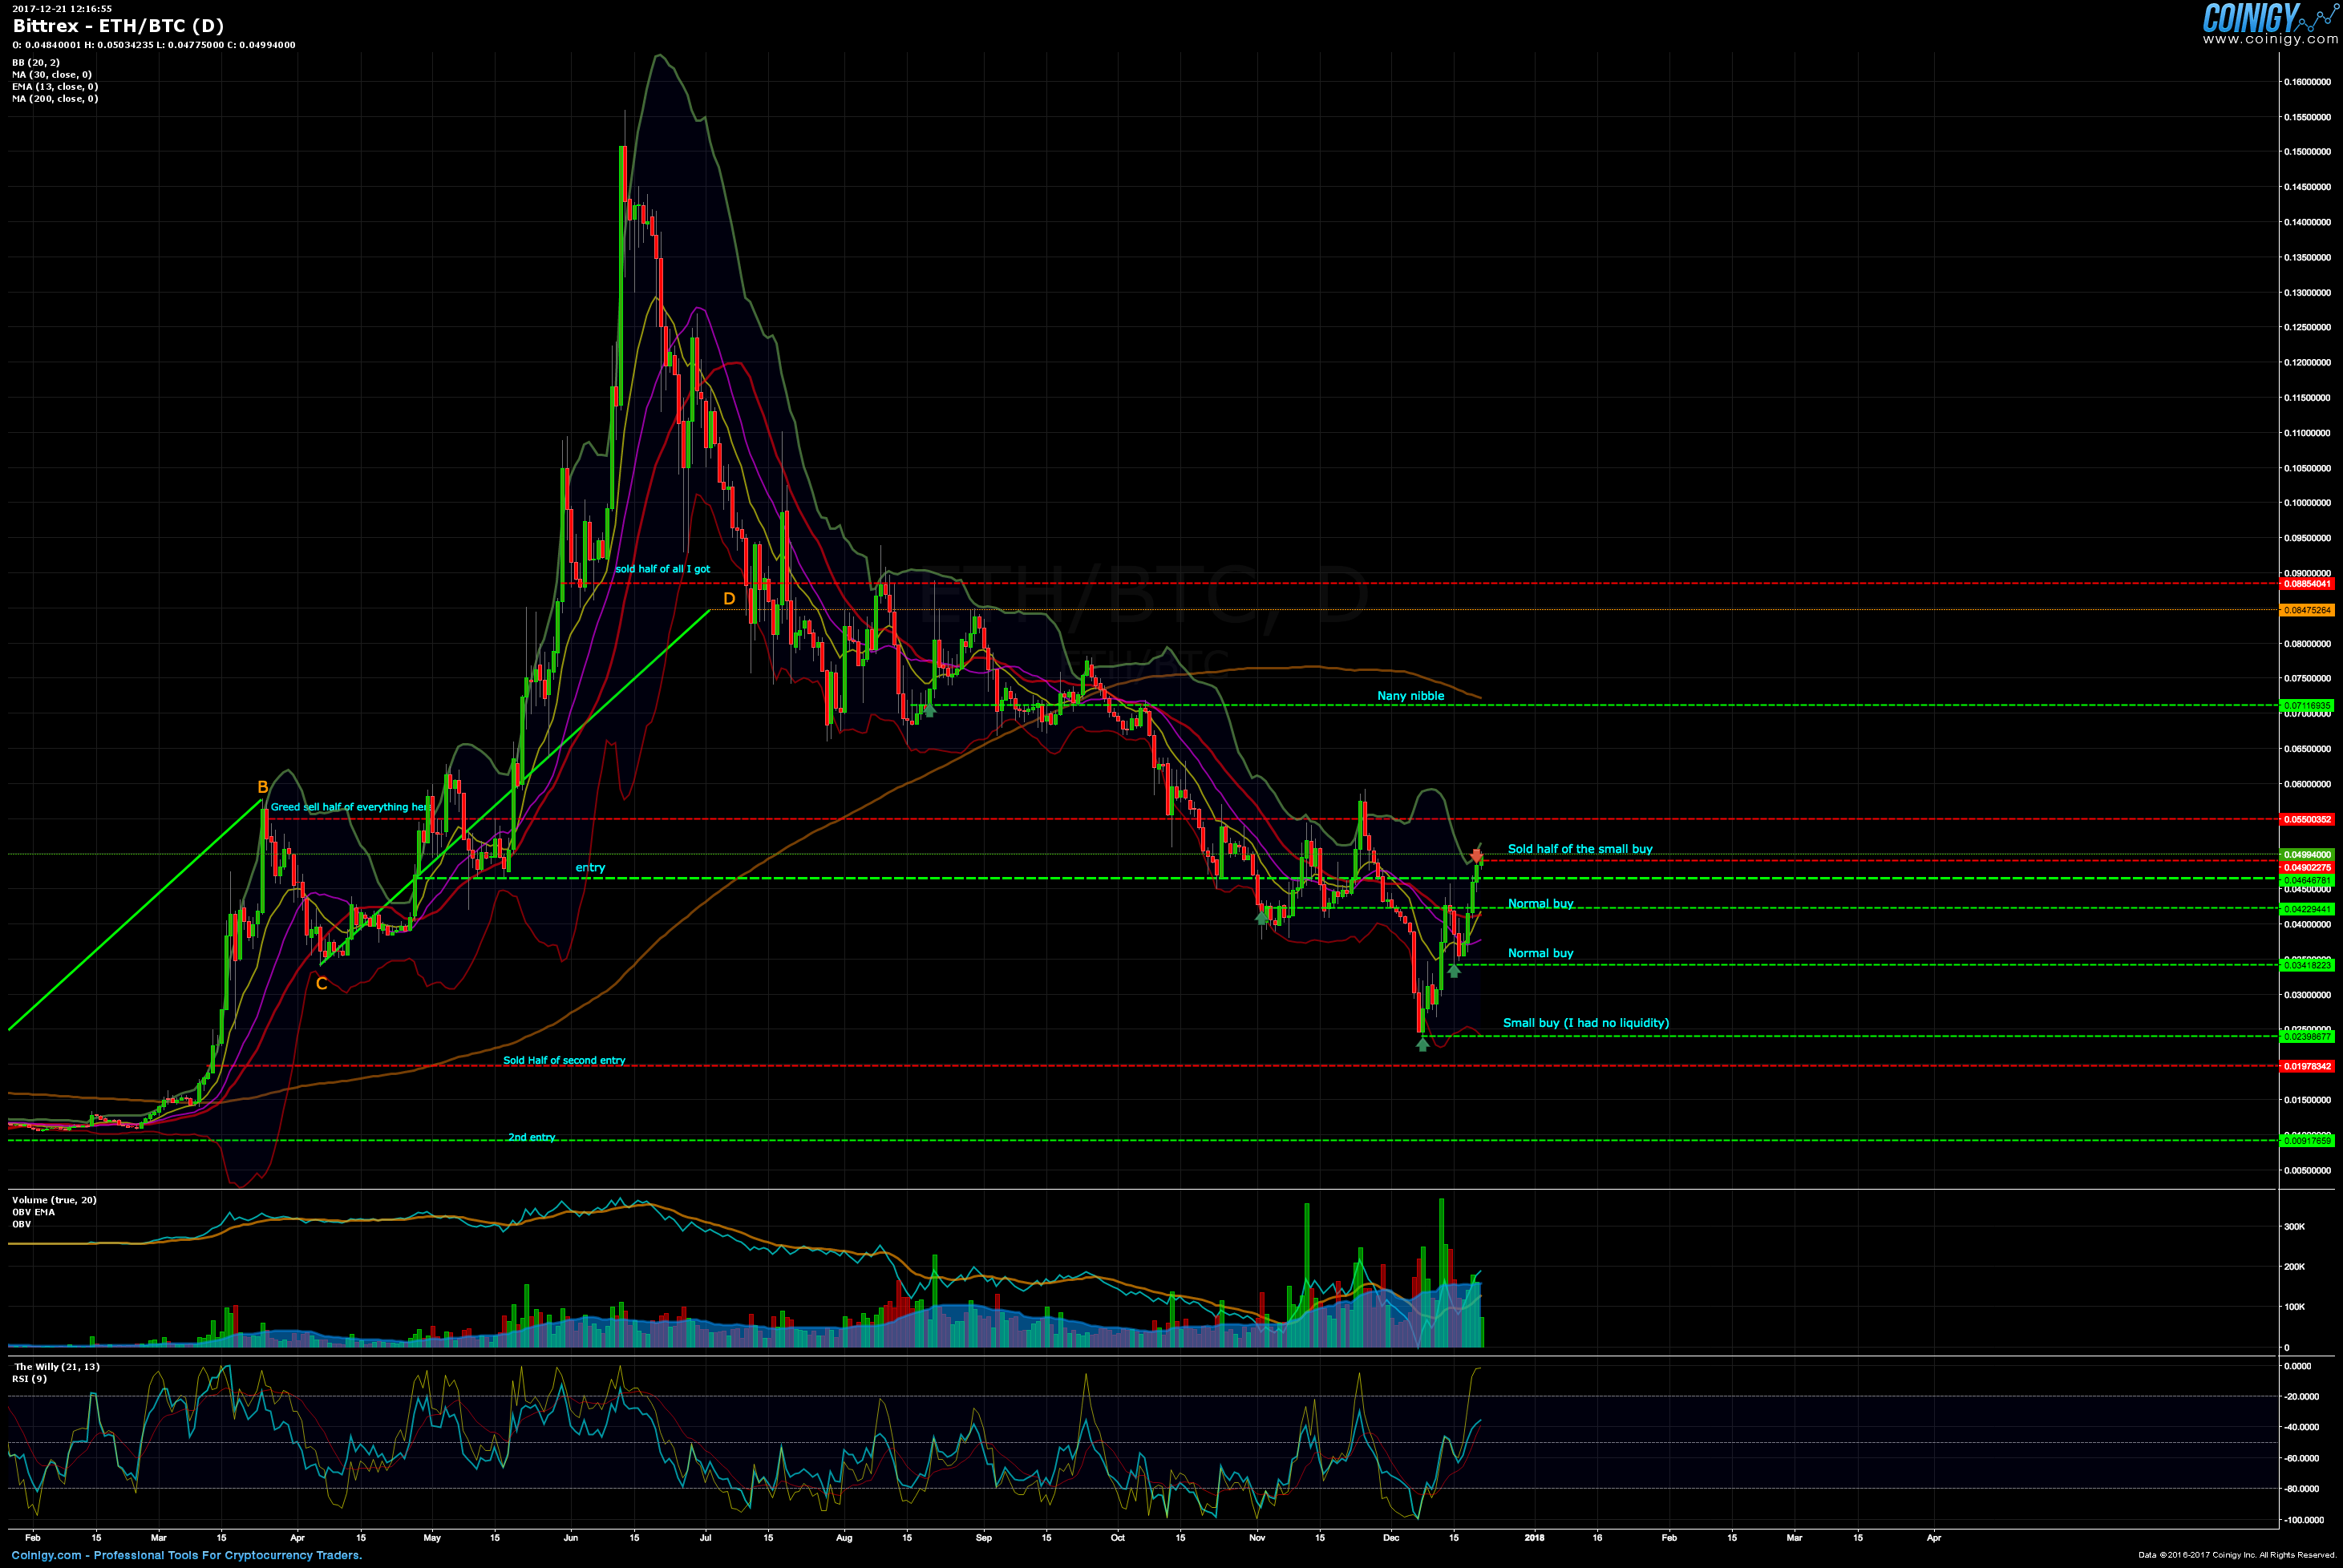The height and width of the screenshot is (1568, 2343).
Task: Click the 0.16000000 price axis label
Action: pyautogui.click(x=2307, y=82)
